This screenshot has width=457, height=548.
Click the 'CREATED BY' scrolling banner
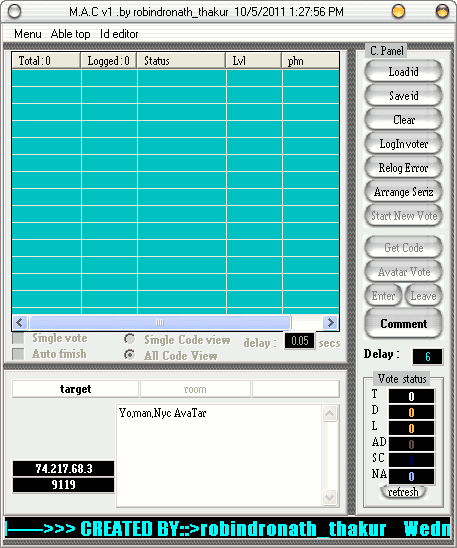pos(228,528)
